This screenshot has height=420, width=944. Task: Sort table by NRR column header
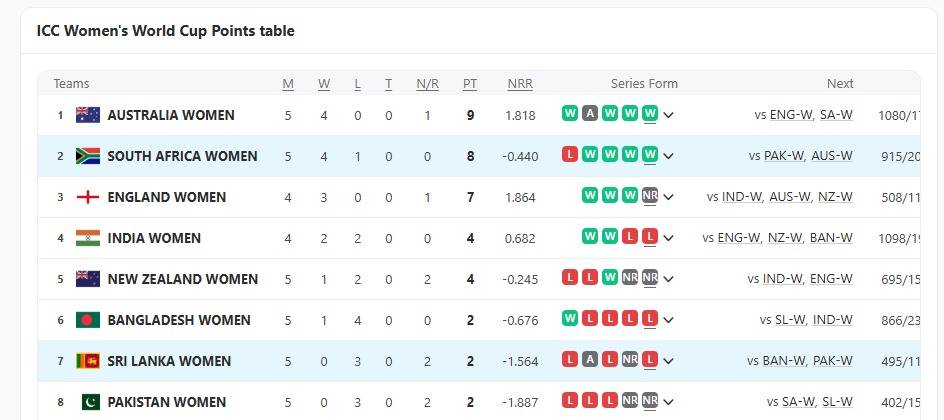click(x=520, y=84)
